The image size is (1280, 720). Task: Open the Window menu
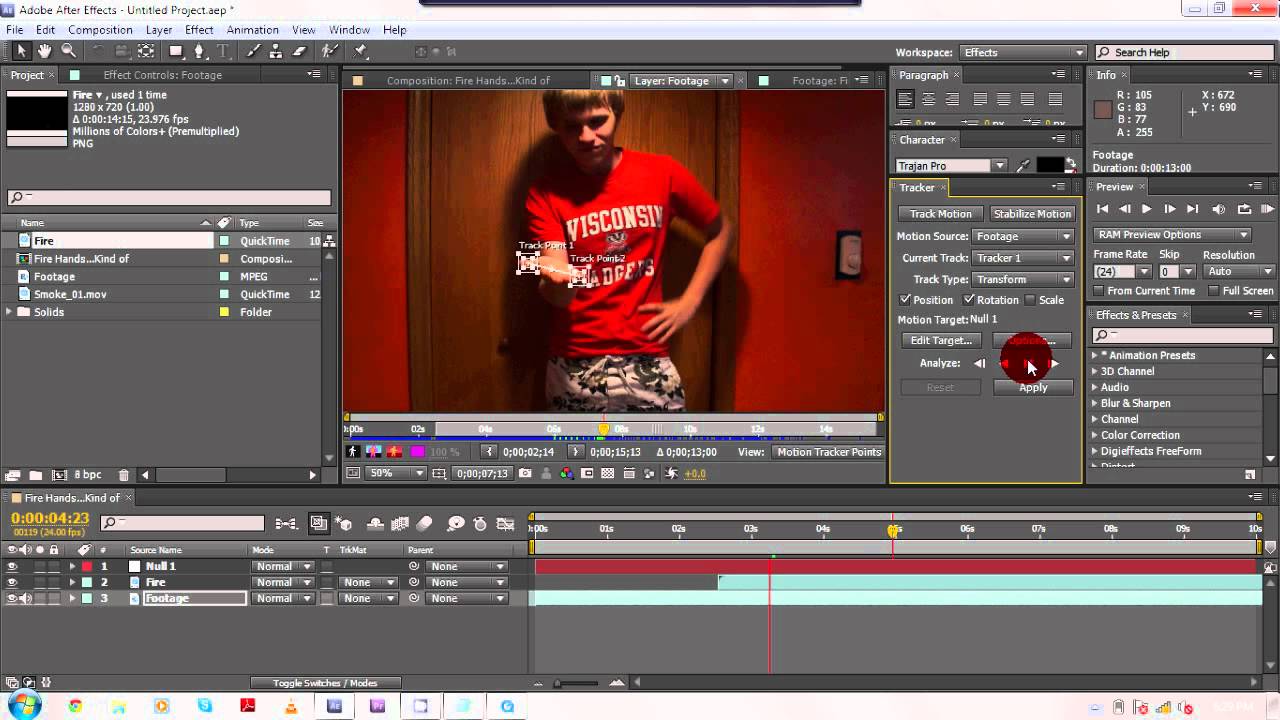[x=349, y=30]
